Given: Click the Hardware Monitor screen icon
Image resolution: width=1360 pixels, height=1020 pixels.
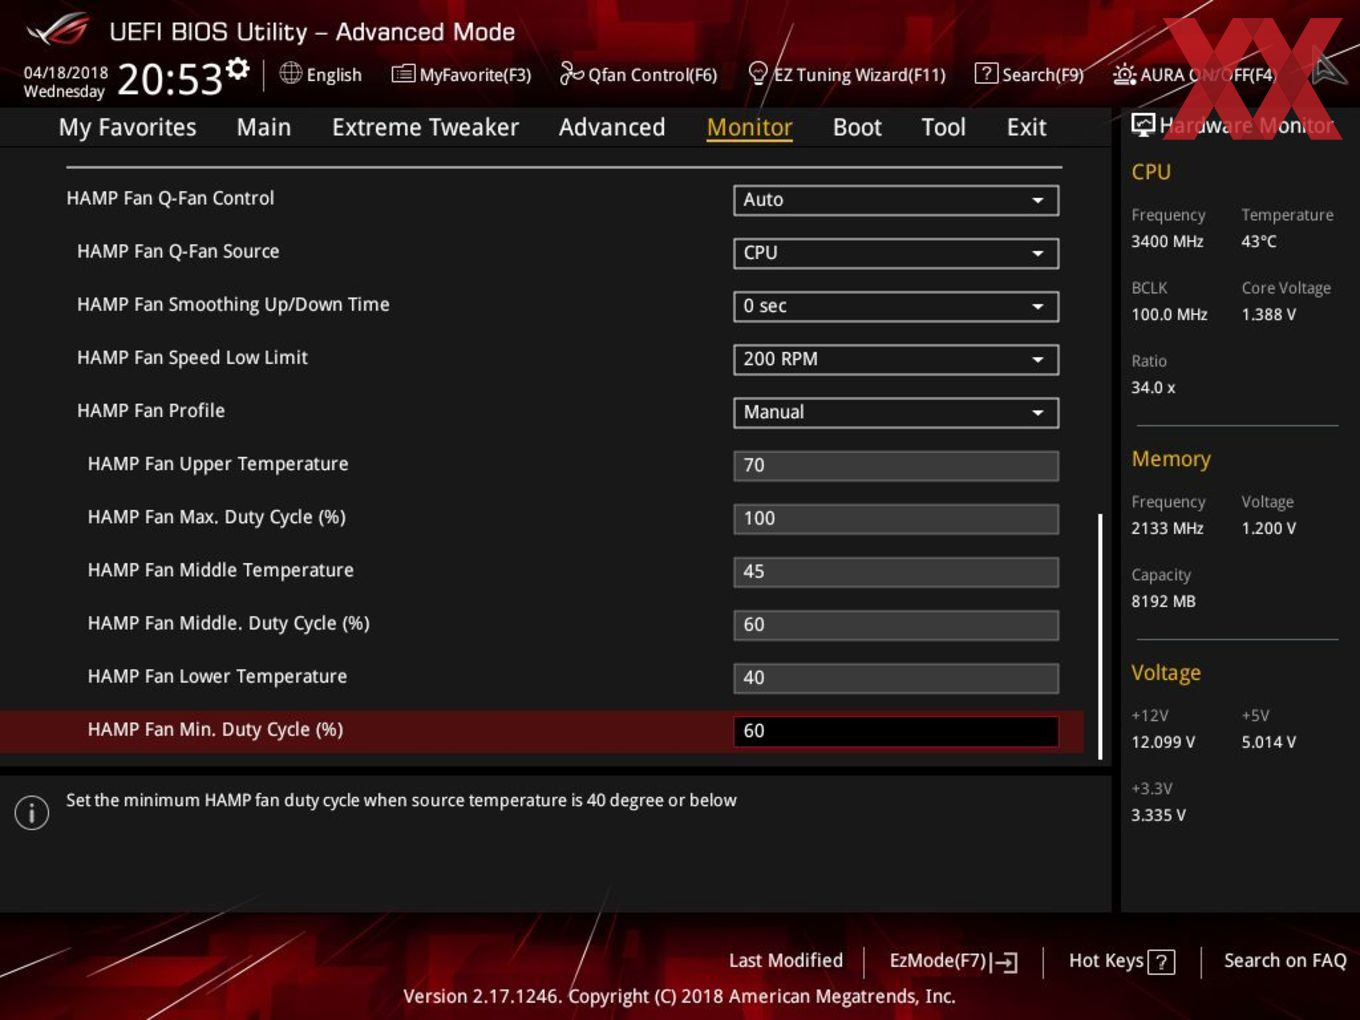Looking at the screenshot, I should click(1143, 124).
